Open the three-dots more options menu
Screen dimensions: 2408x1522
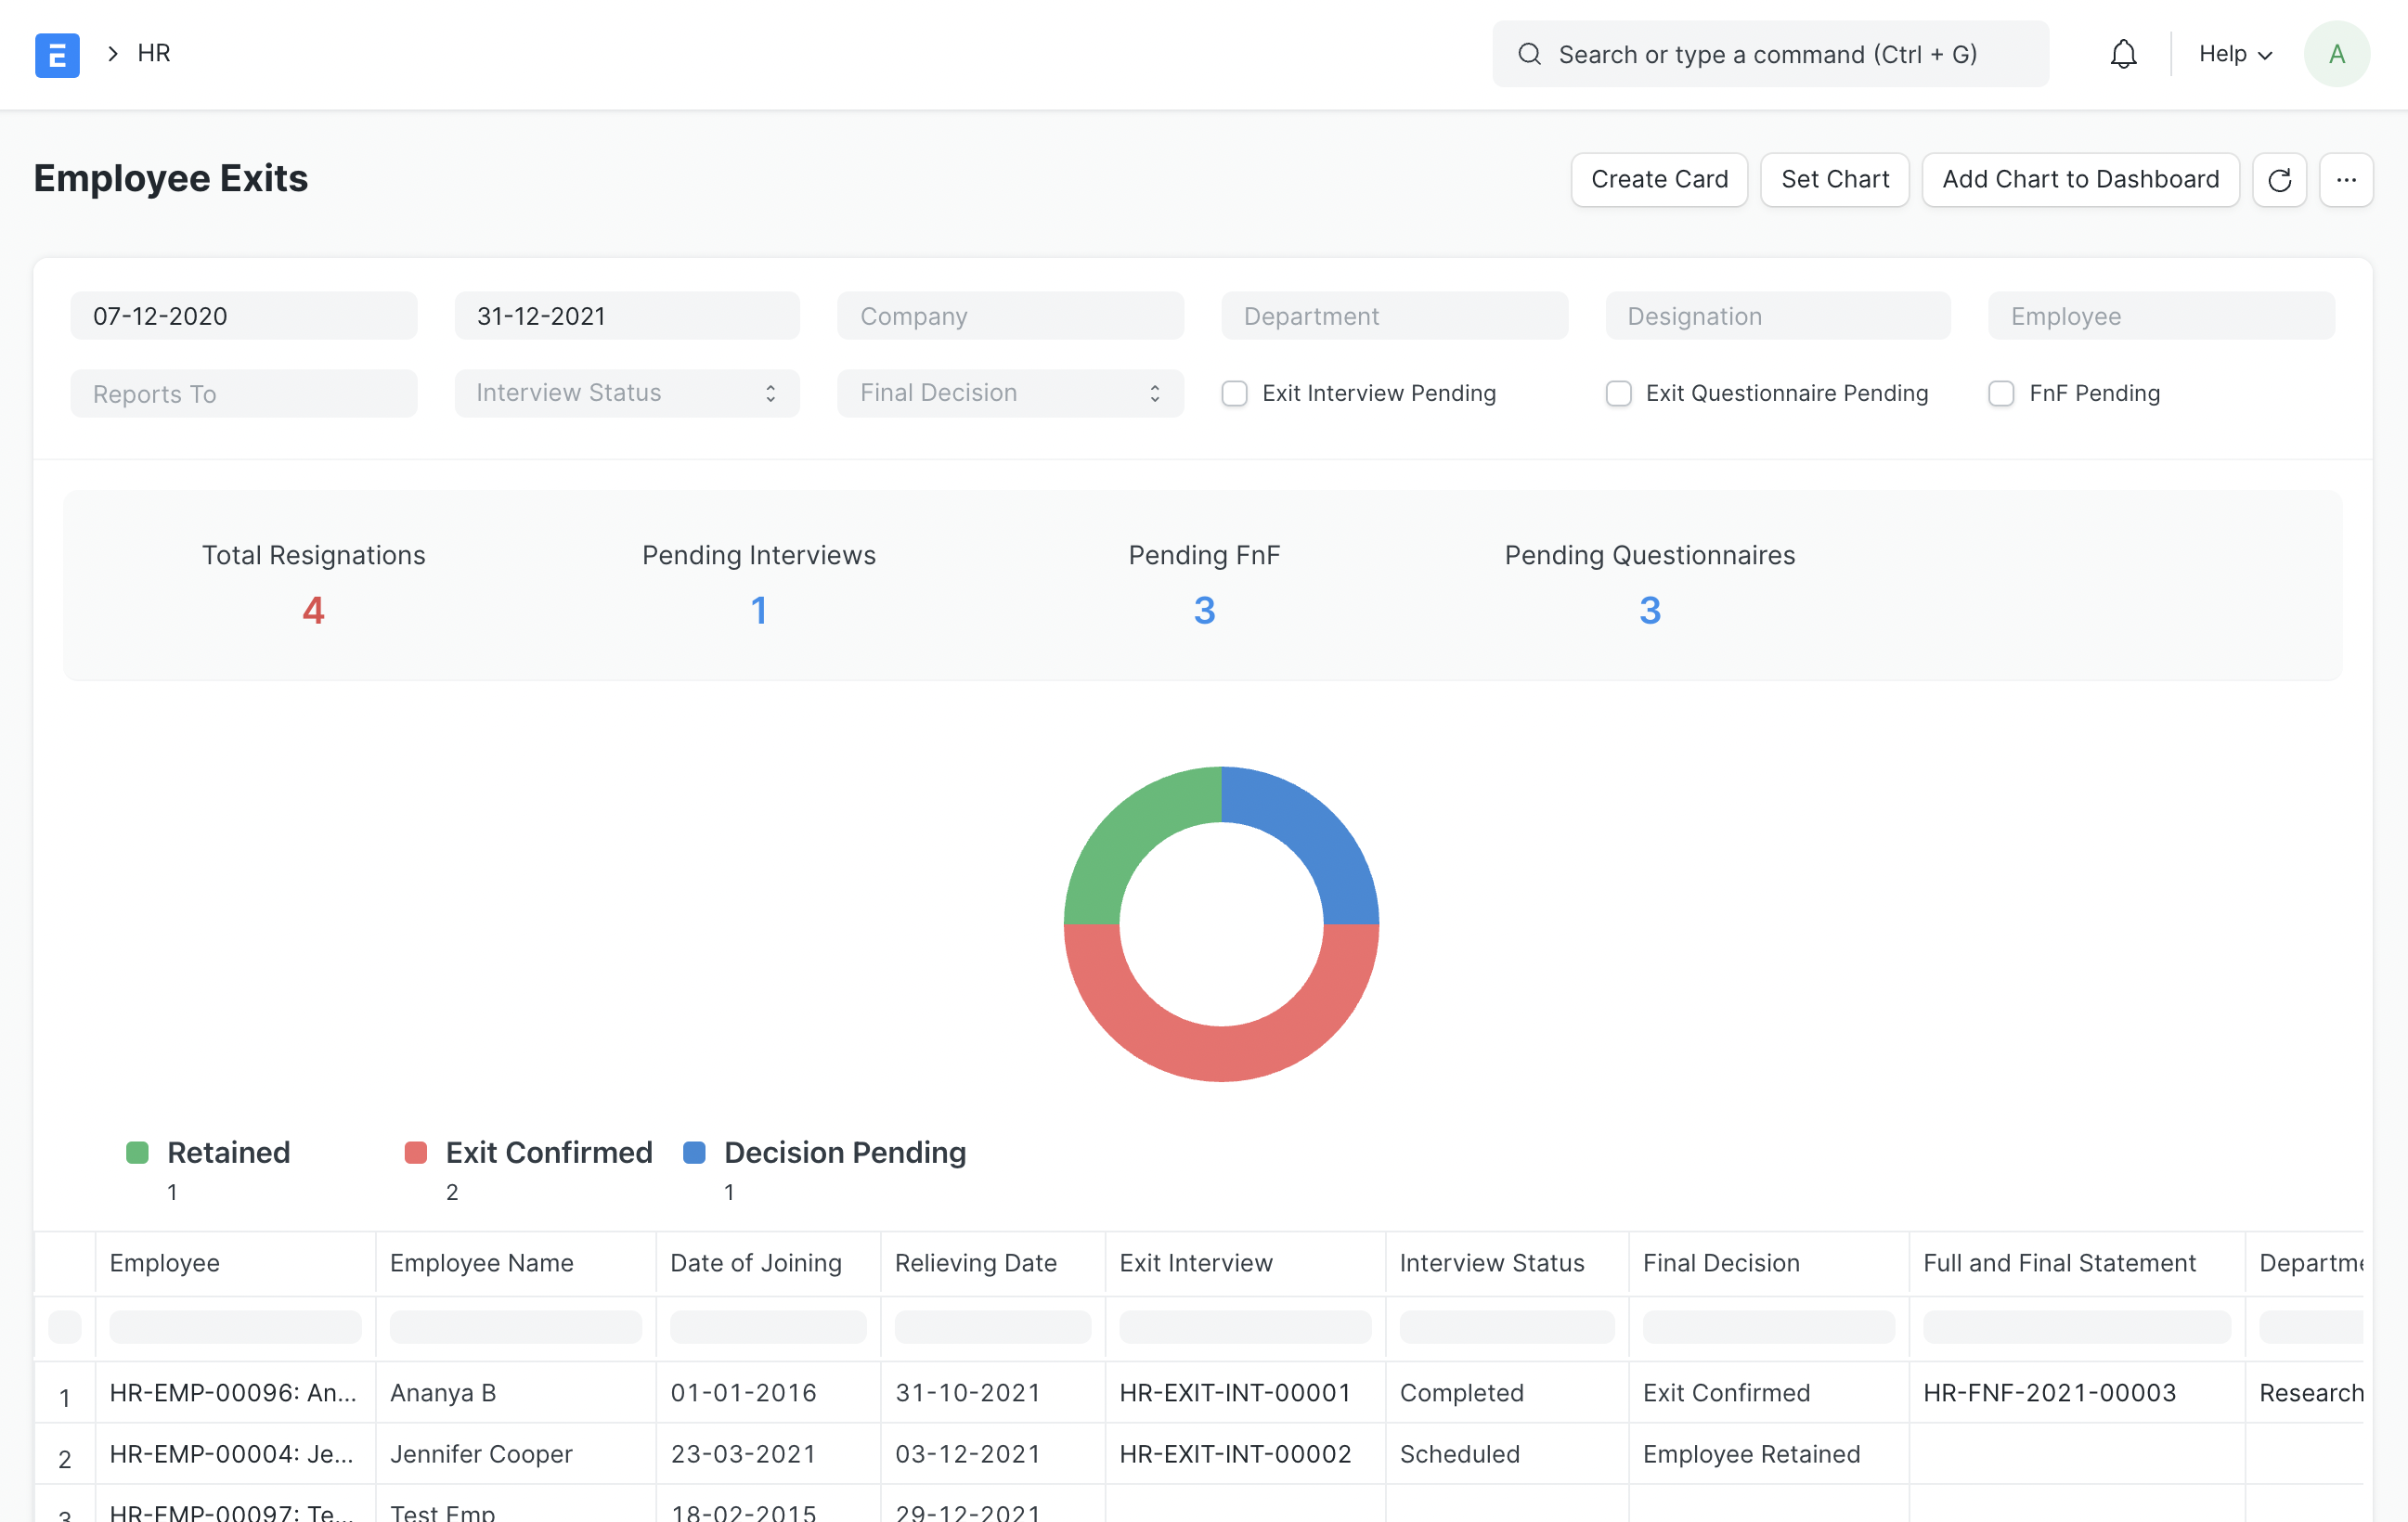pyautogui.click(x=2346, y=180)
